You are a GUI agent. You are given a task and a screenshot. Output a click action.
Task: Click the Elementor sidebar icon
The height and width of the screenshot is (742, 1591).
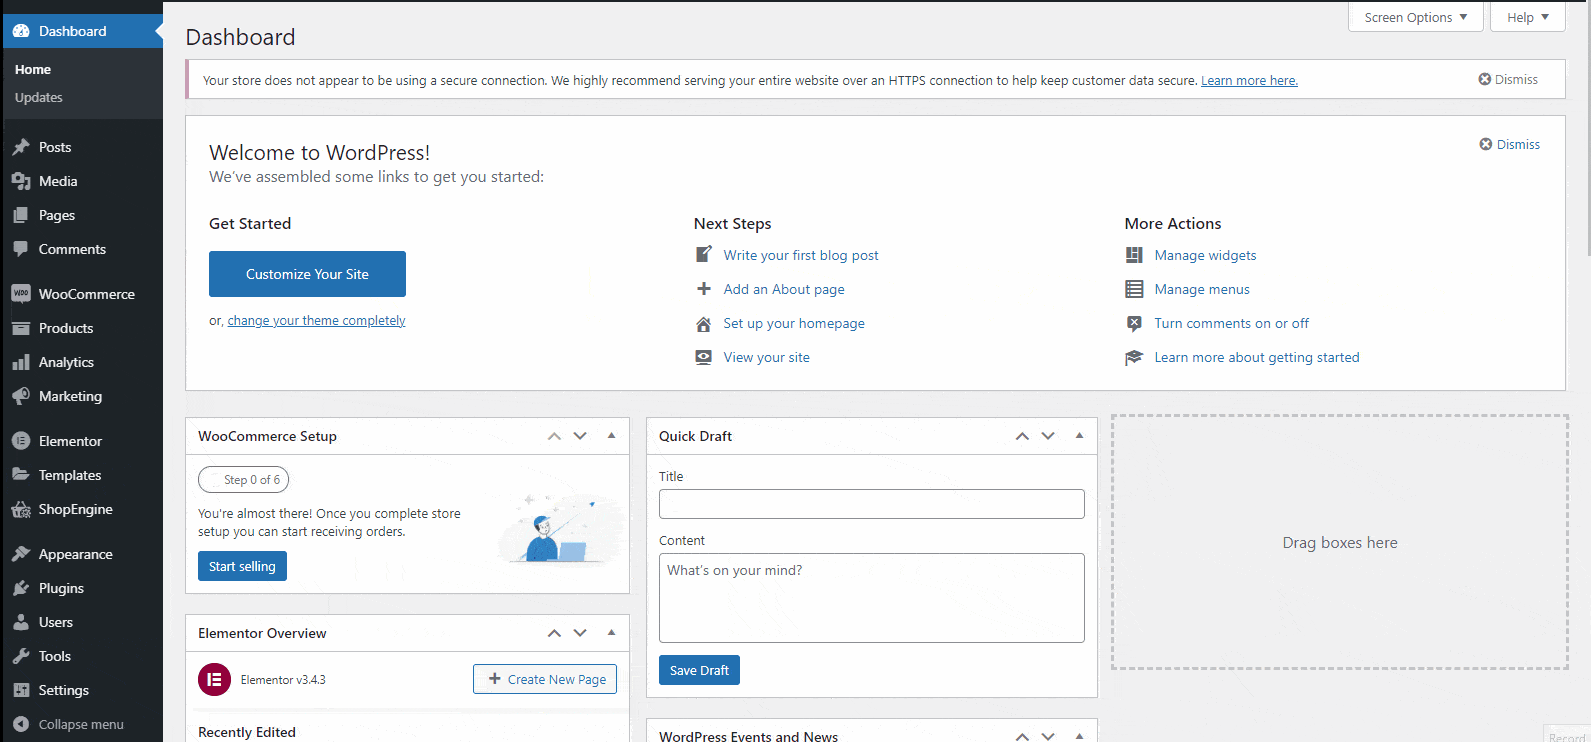[21, 441]
